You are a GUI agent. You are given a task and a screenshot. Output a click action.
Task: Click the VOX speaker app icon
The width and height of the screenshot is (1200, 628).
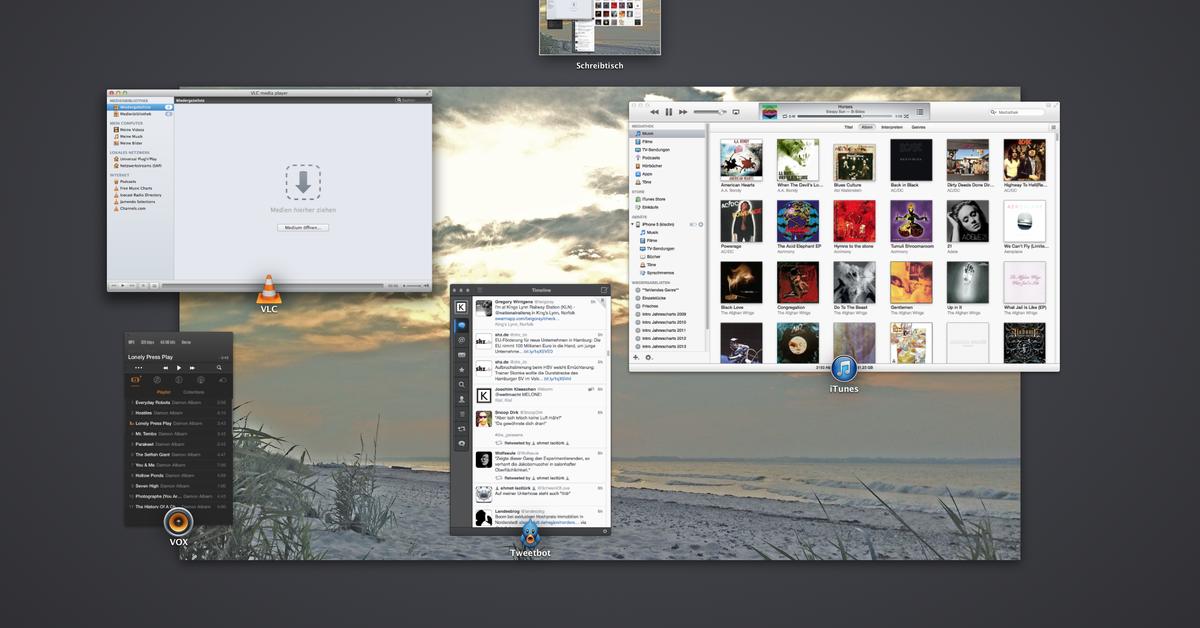pyautogui.click(x=178, y=521)
